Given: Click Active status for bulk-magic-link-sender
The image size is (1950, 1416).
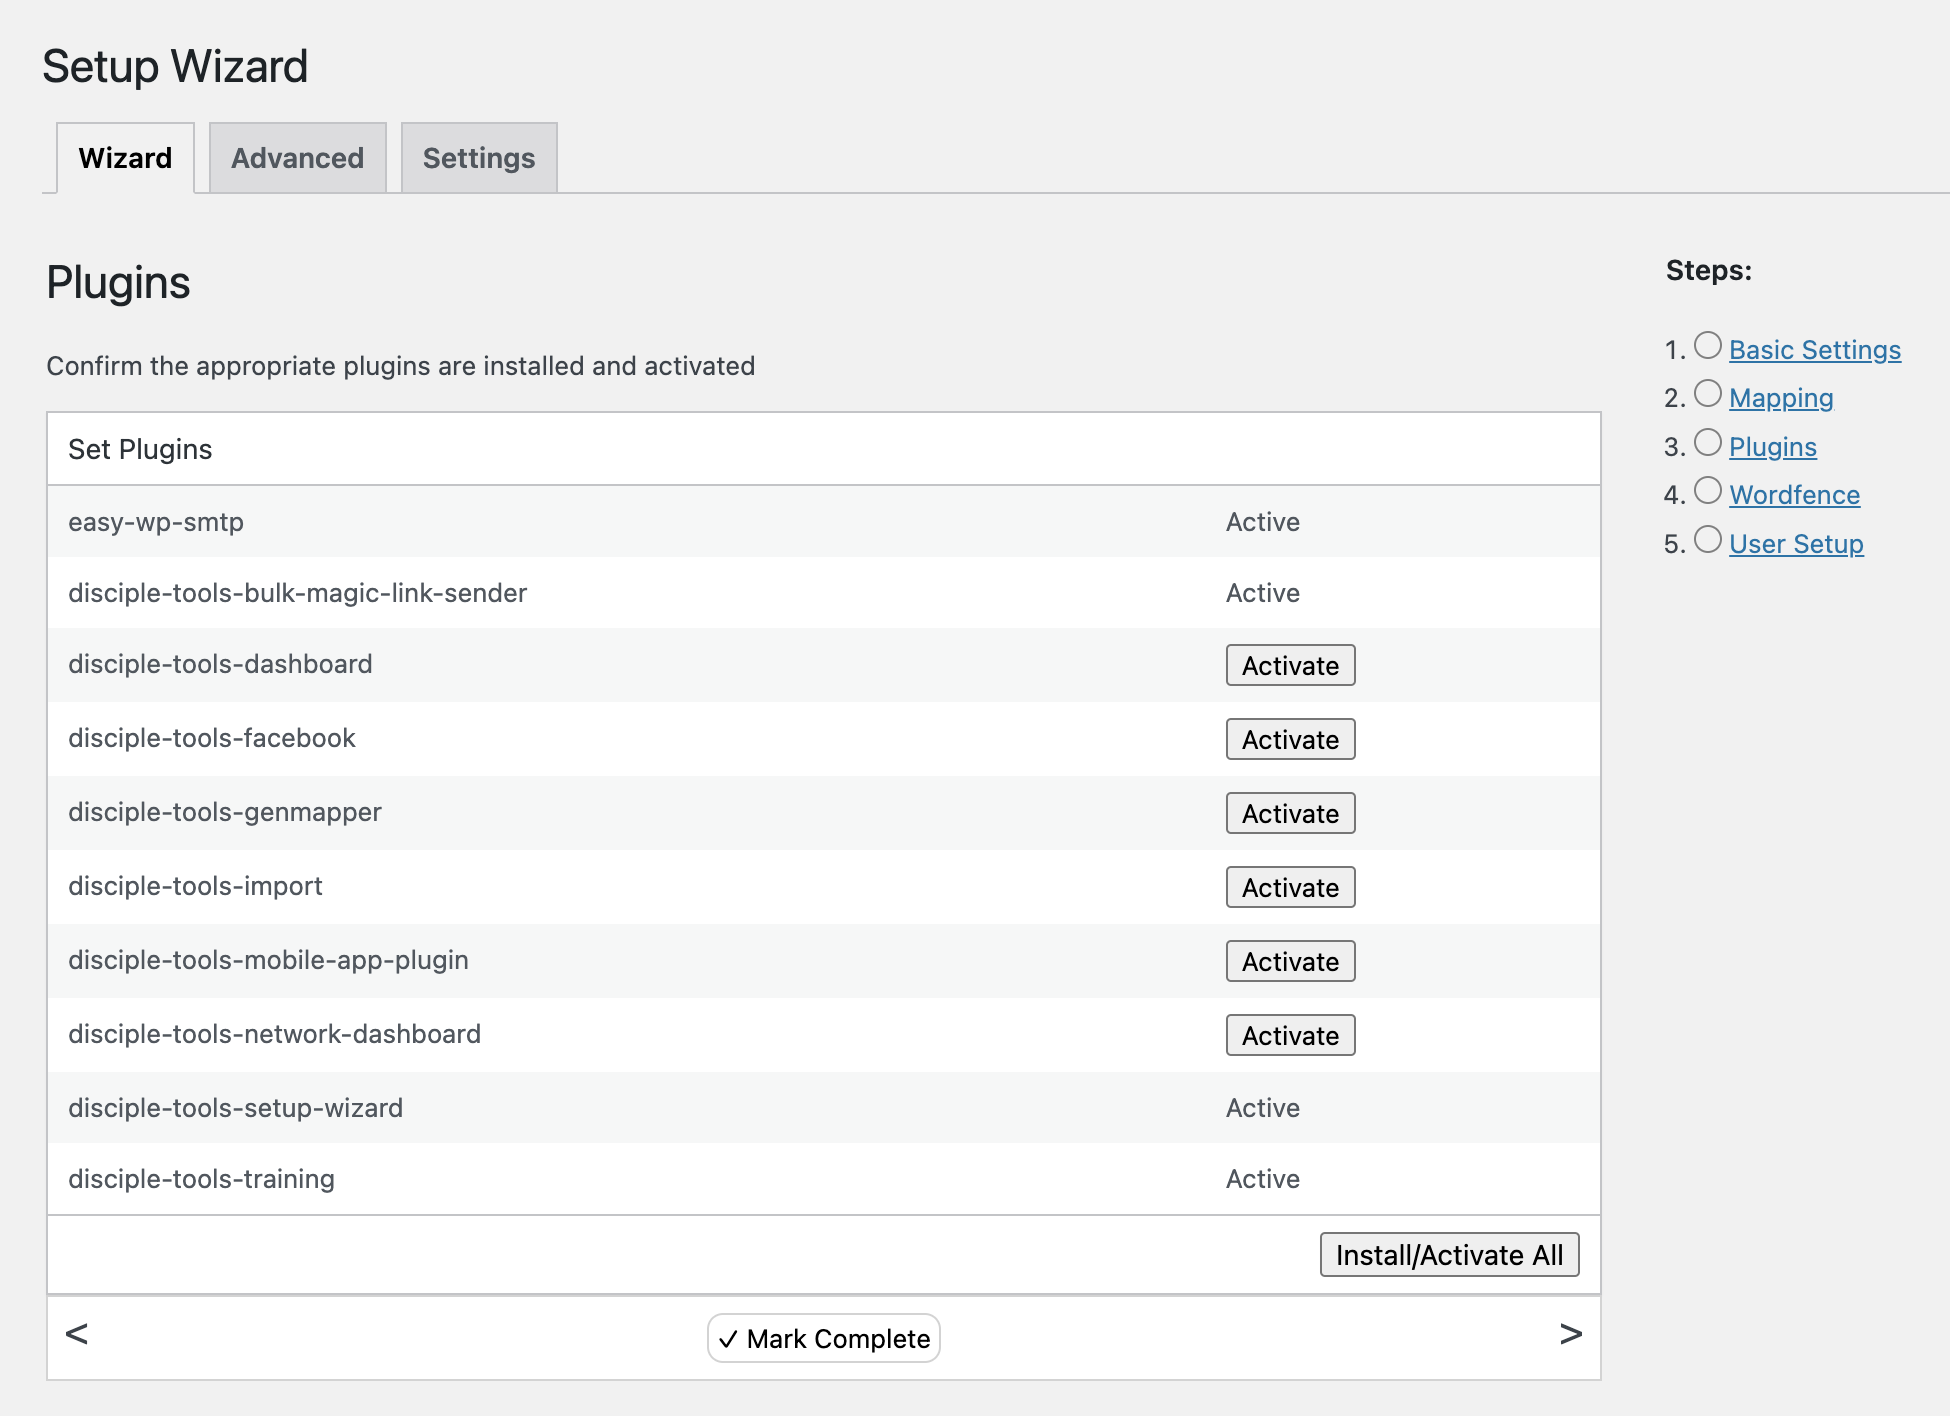Looking at the screenshot, I should pyautogui.click(x=1263, y=593).
